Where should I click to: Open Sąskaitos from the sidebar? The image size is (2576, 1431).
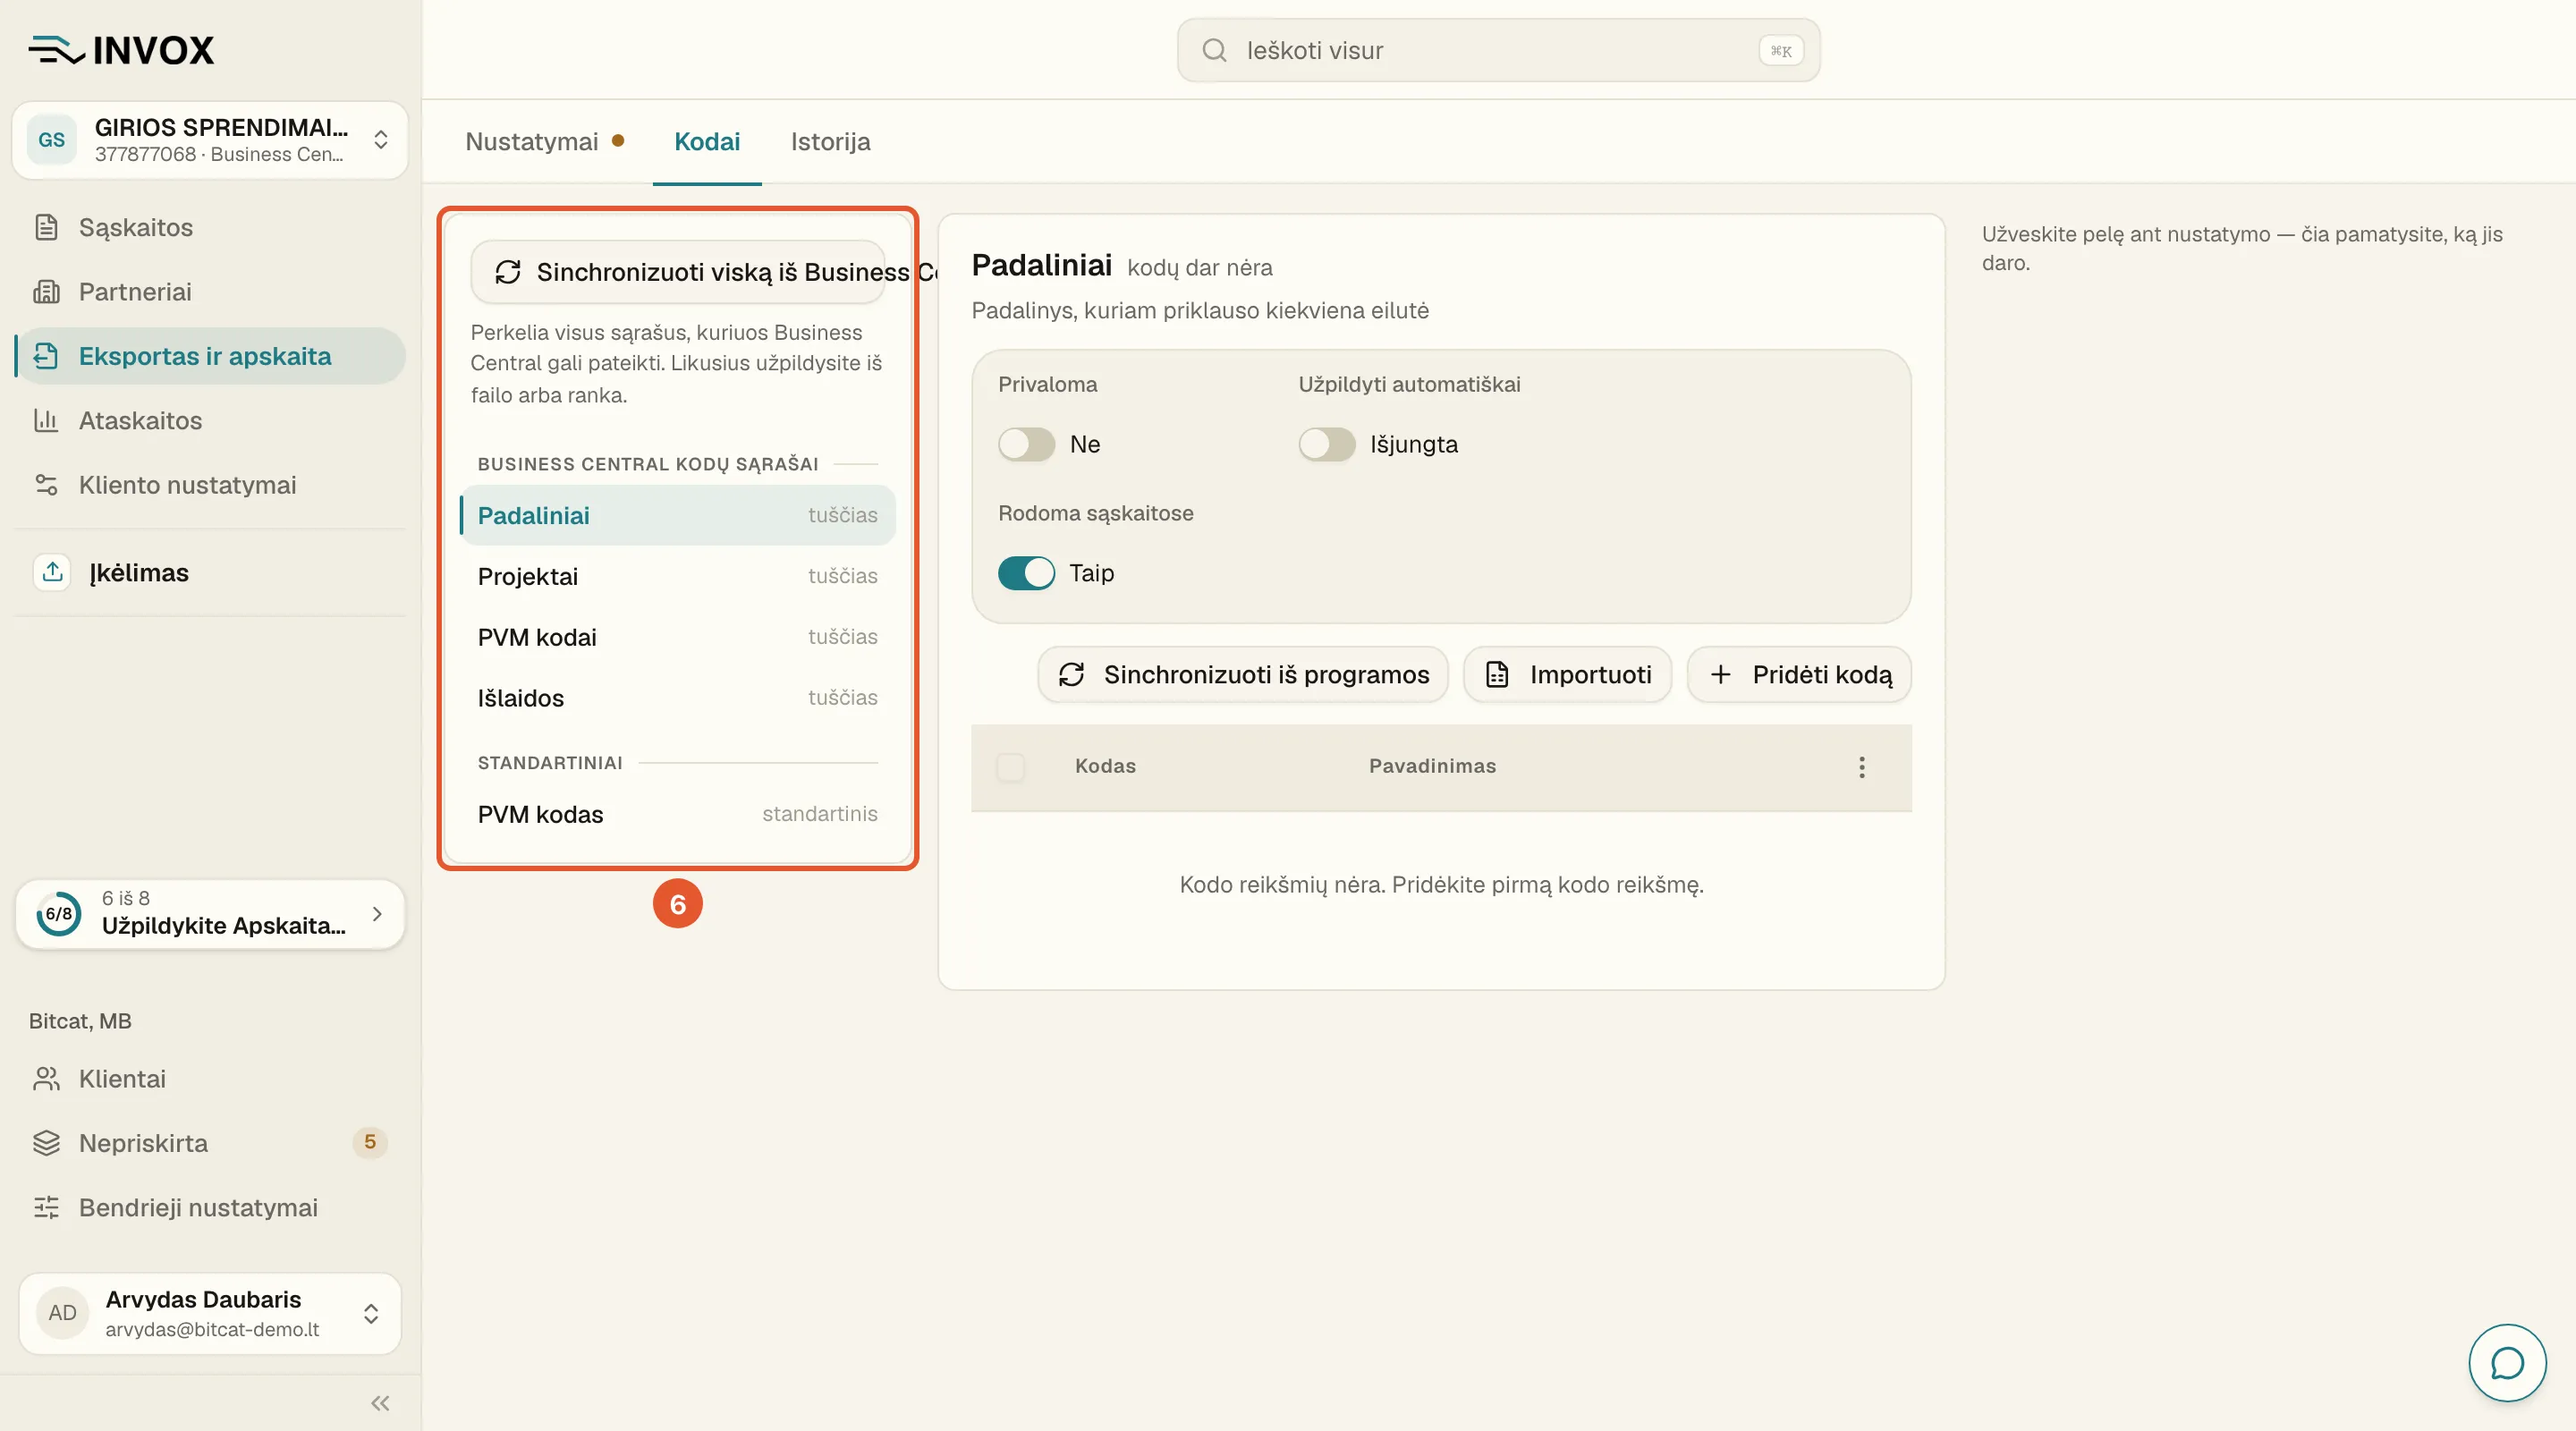[210, 227]
